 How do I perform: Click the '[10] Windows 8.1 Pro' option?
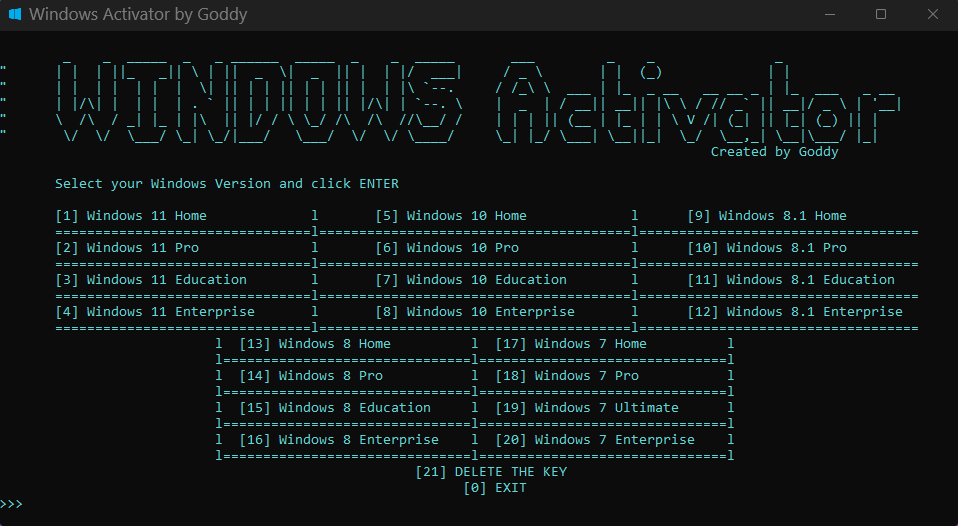[x=767, y=248]
